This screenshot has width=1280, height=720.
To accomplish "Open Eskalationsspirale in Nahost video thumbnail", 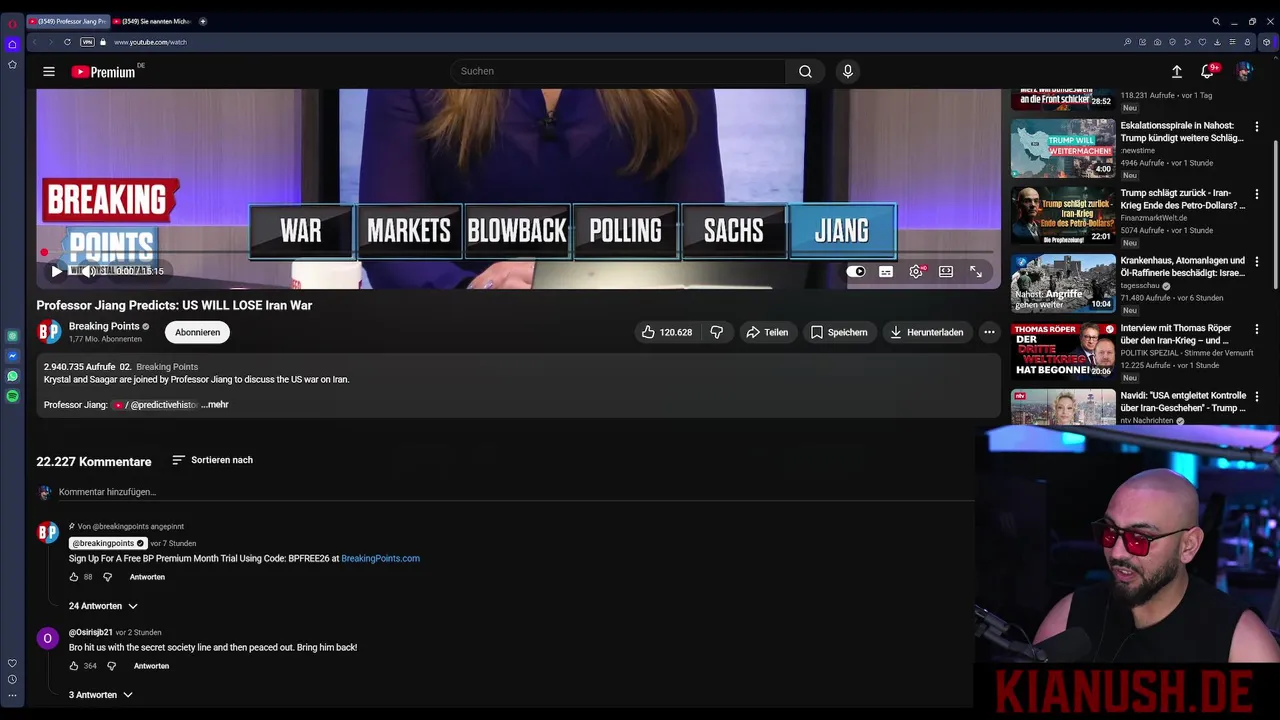I will click(x=1063, y=148).
